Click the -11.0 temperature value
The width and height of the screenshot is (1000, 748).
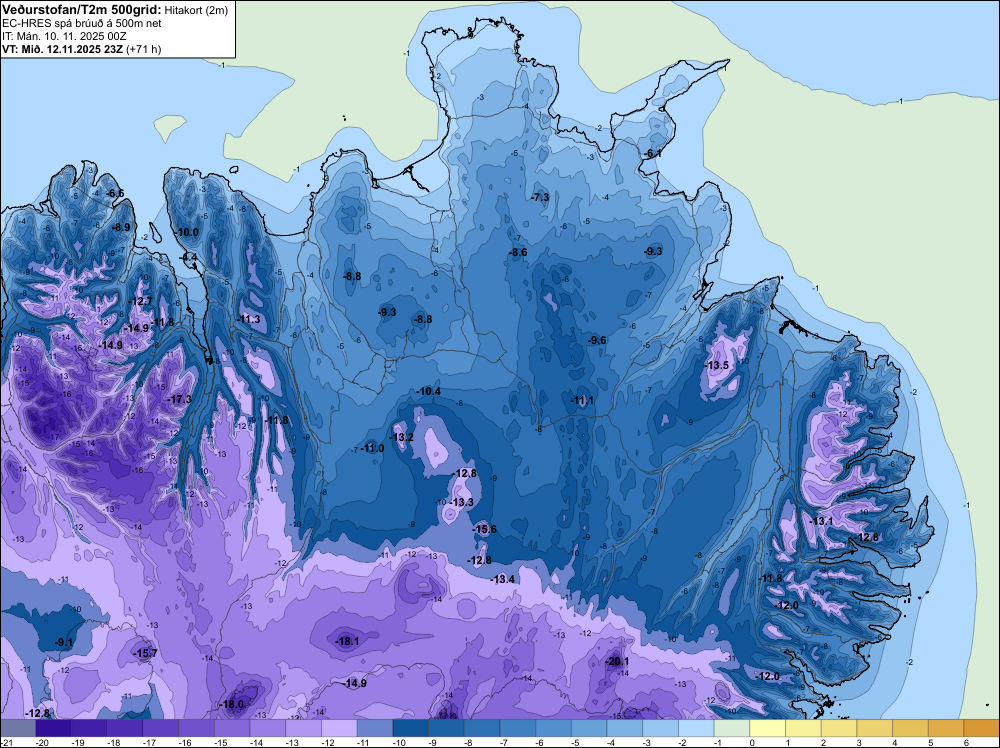pyautogui.click(x=372, y=448)
